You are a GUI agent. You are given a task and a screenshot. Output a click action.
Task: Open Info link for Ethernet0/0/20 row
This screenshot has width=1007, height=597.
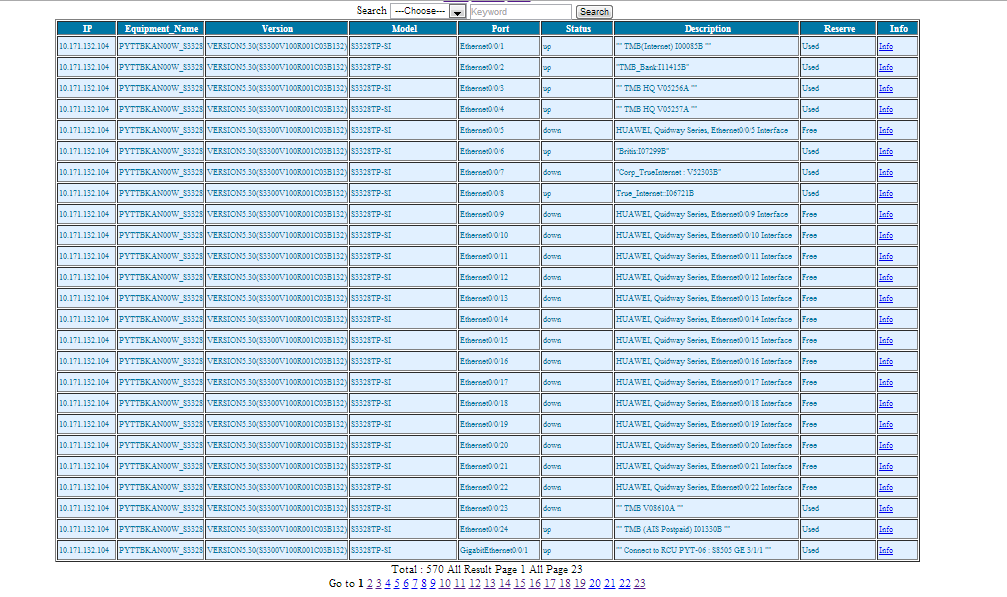click(886, 446)
